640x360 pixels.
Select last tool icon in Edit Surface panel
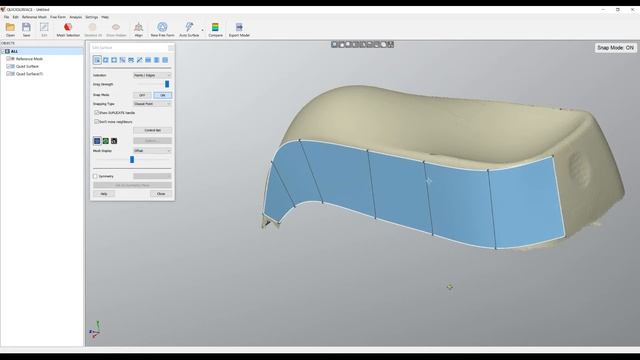pos(165,60)
